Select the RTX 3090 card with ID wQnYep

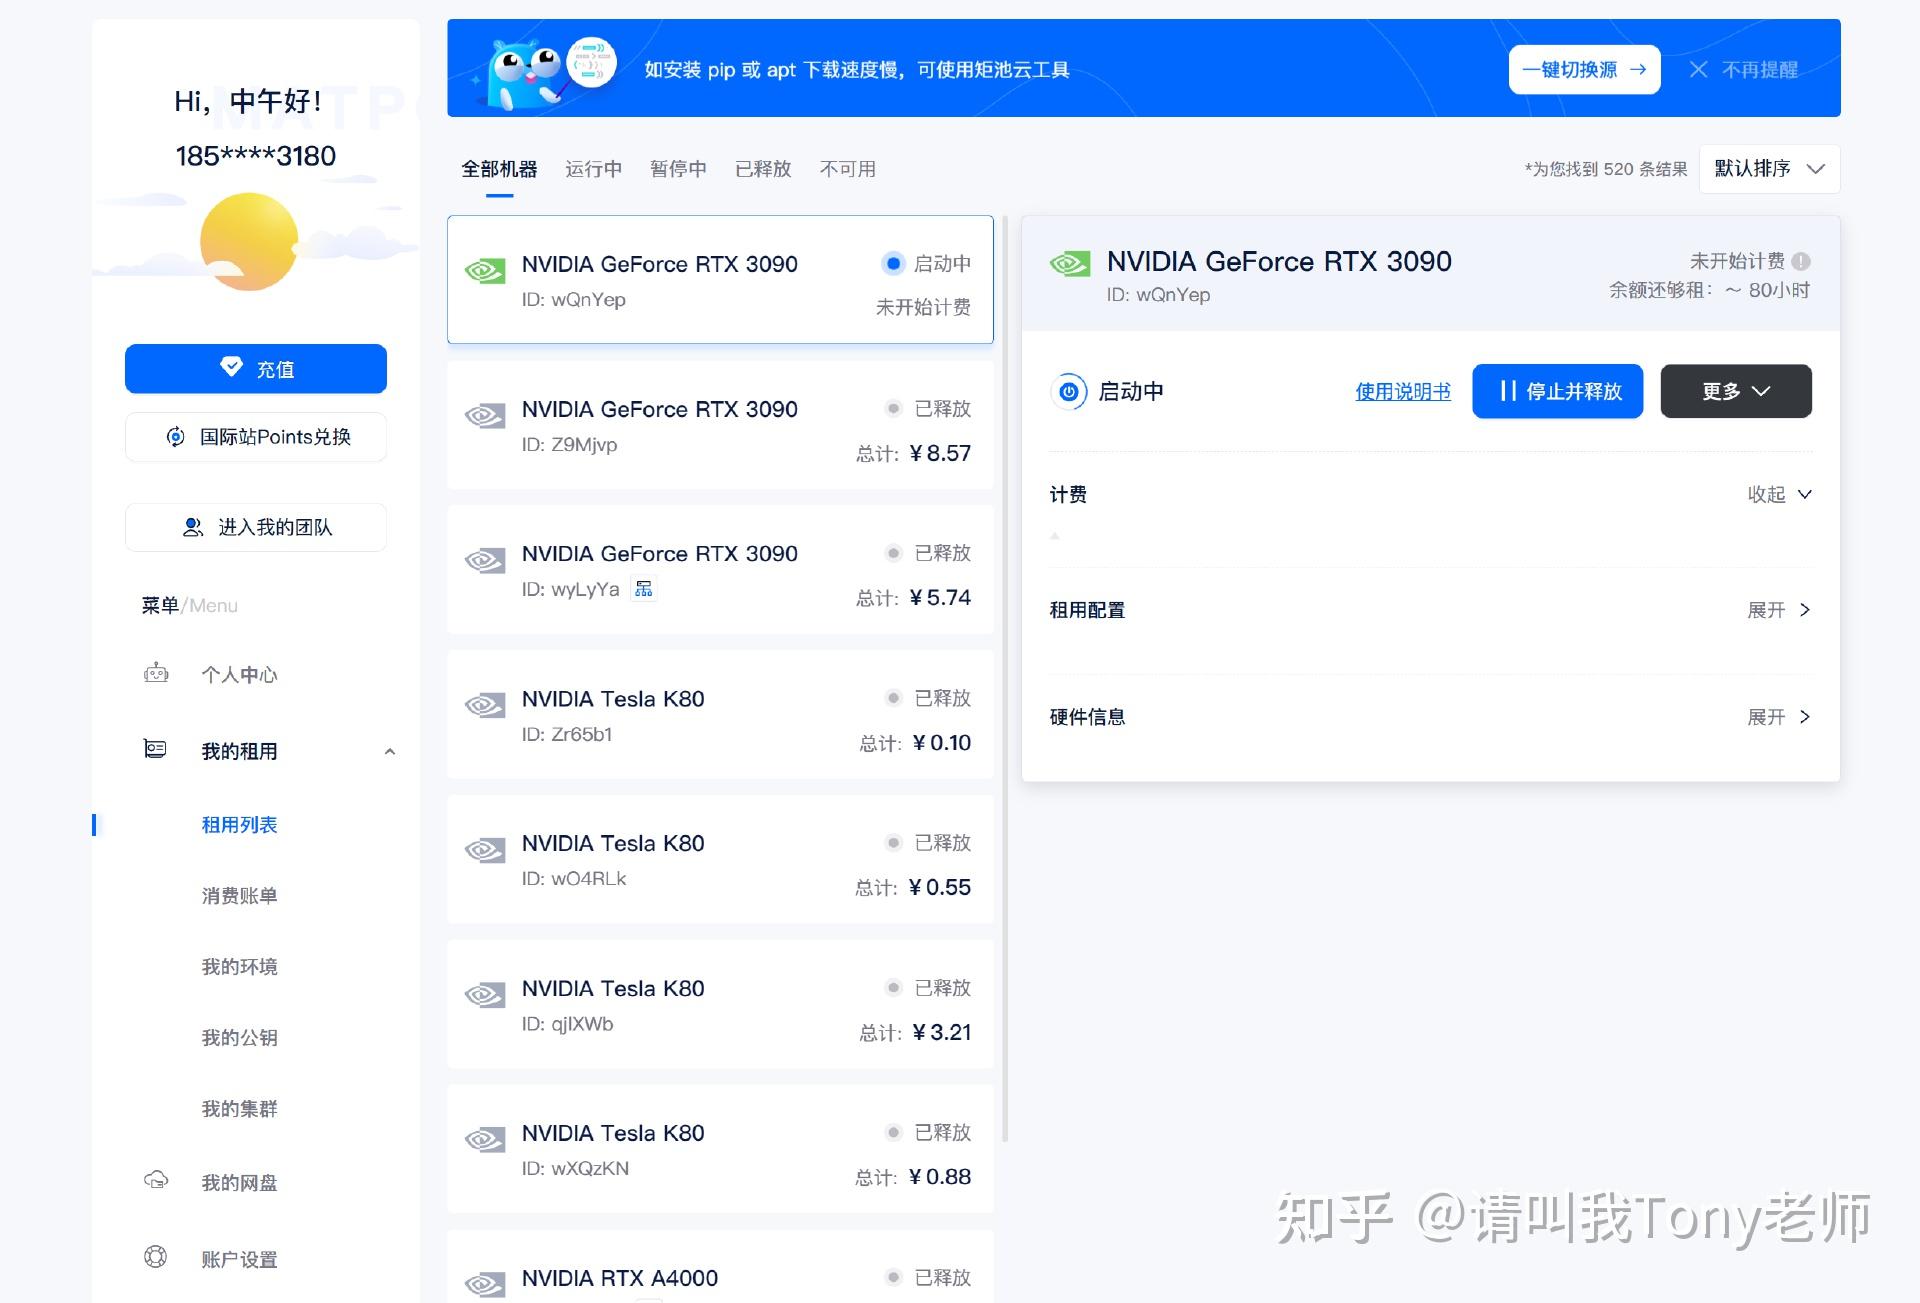coord(720,280)
